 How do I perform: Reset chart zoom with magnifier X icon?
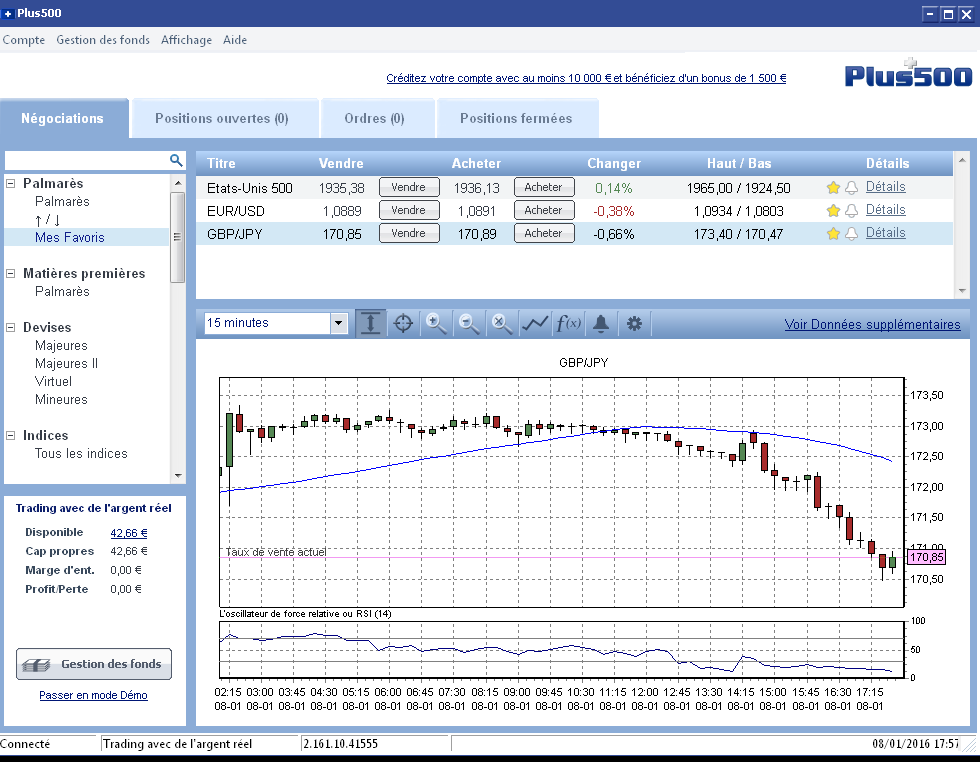pos(501,323)
